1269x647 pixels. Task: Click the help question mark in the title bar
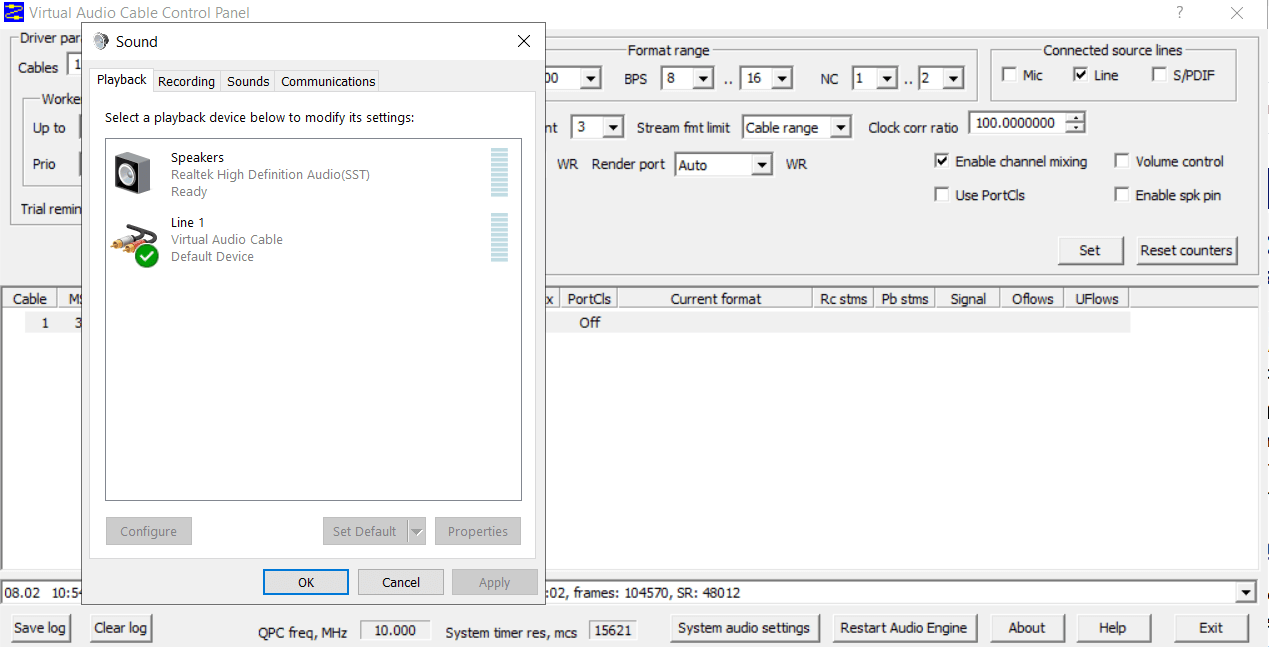point(1180,13)
